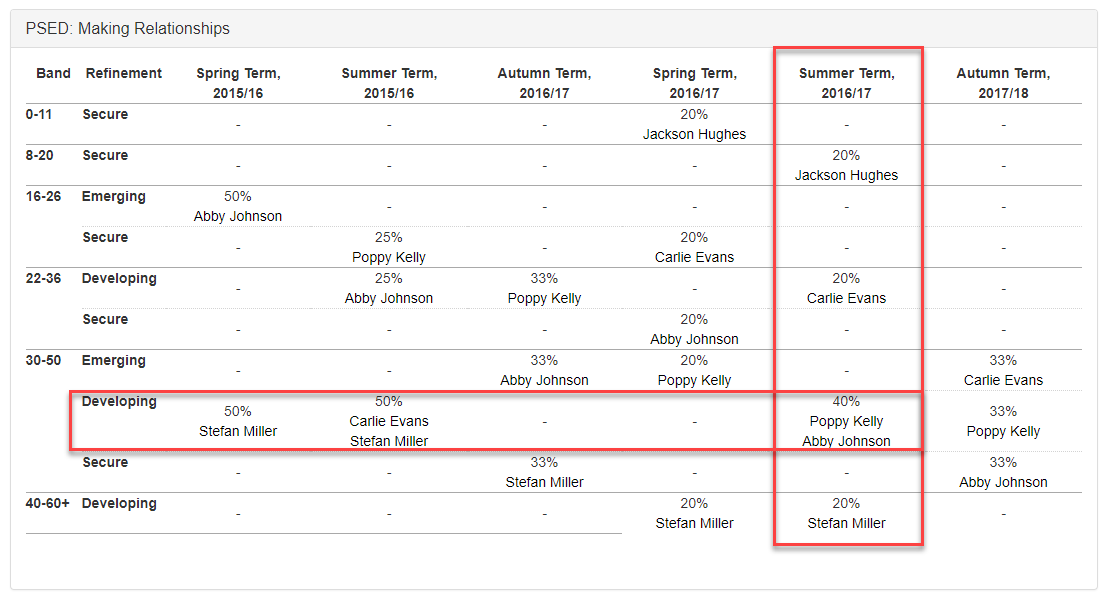Image resolution: width=1109 pixels, height=600 pixels.
Task: Click the Summer Term, 2015/16 column header
Action: pyautogui.click(x=389, y=83)
